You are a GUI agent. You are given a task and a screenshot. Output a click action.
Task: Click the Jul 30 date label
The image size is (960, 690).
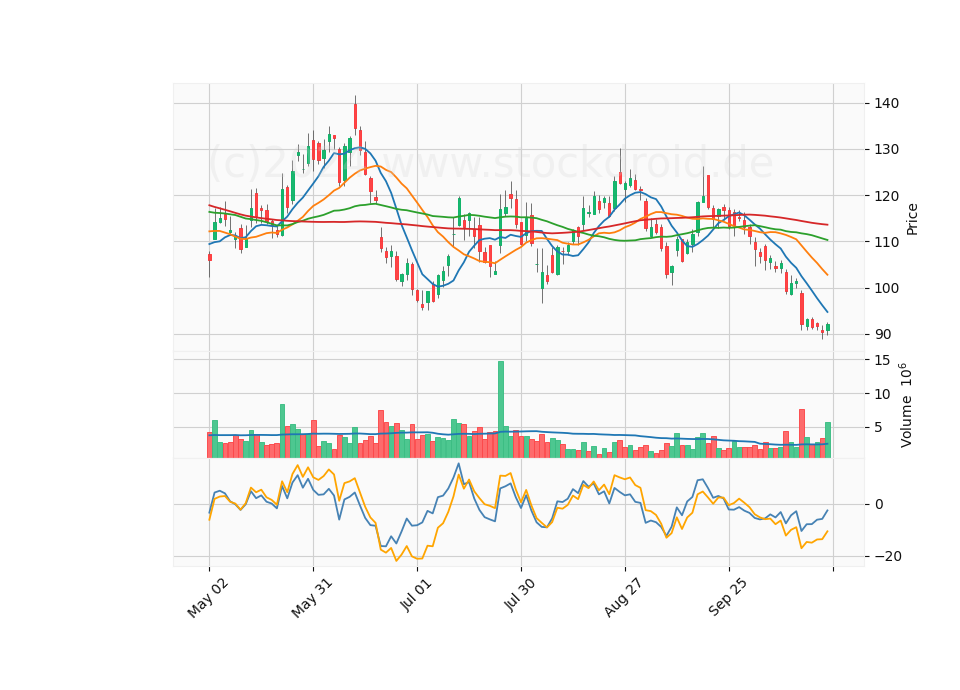pos(520,594)
